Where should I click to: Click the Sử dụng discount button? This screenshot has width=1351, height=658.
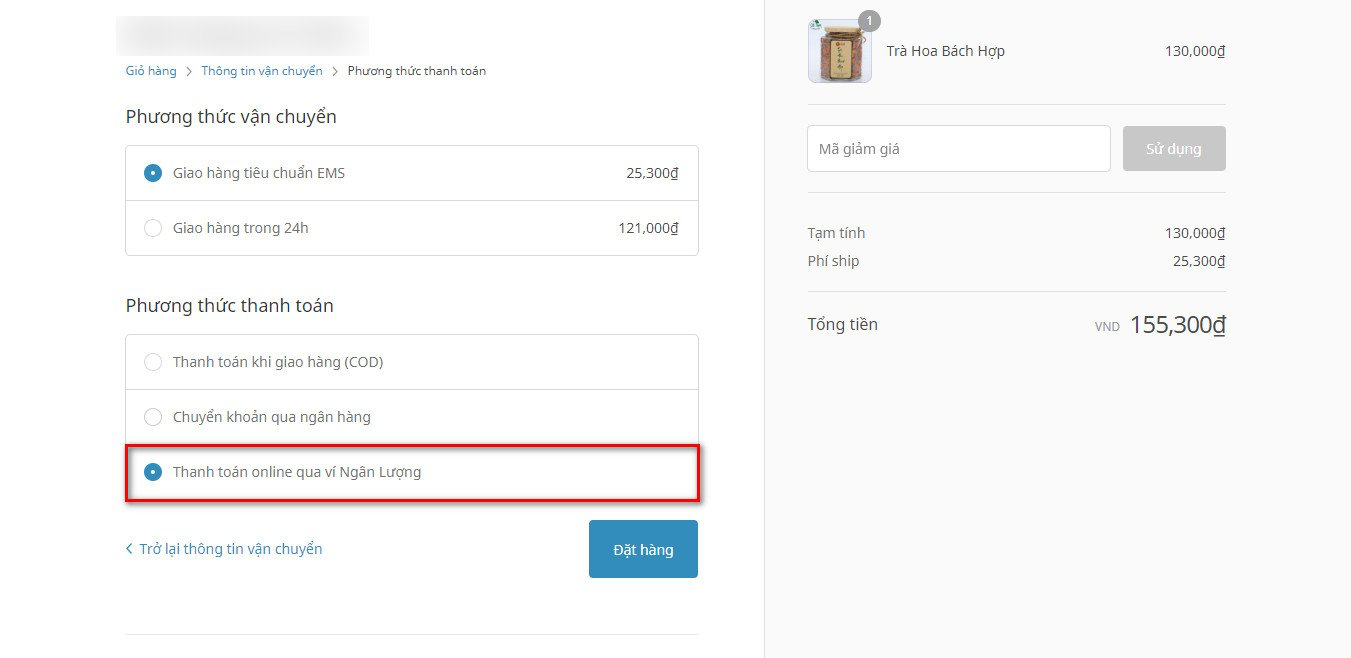[x=1173, y=149]
